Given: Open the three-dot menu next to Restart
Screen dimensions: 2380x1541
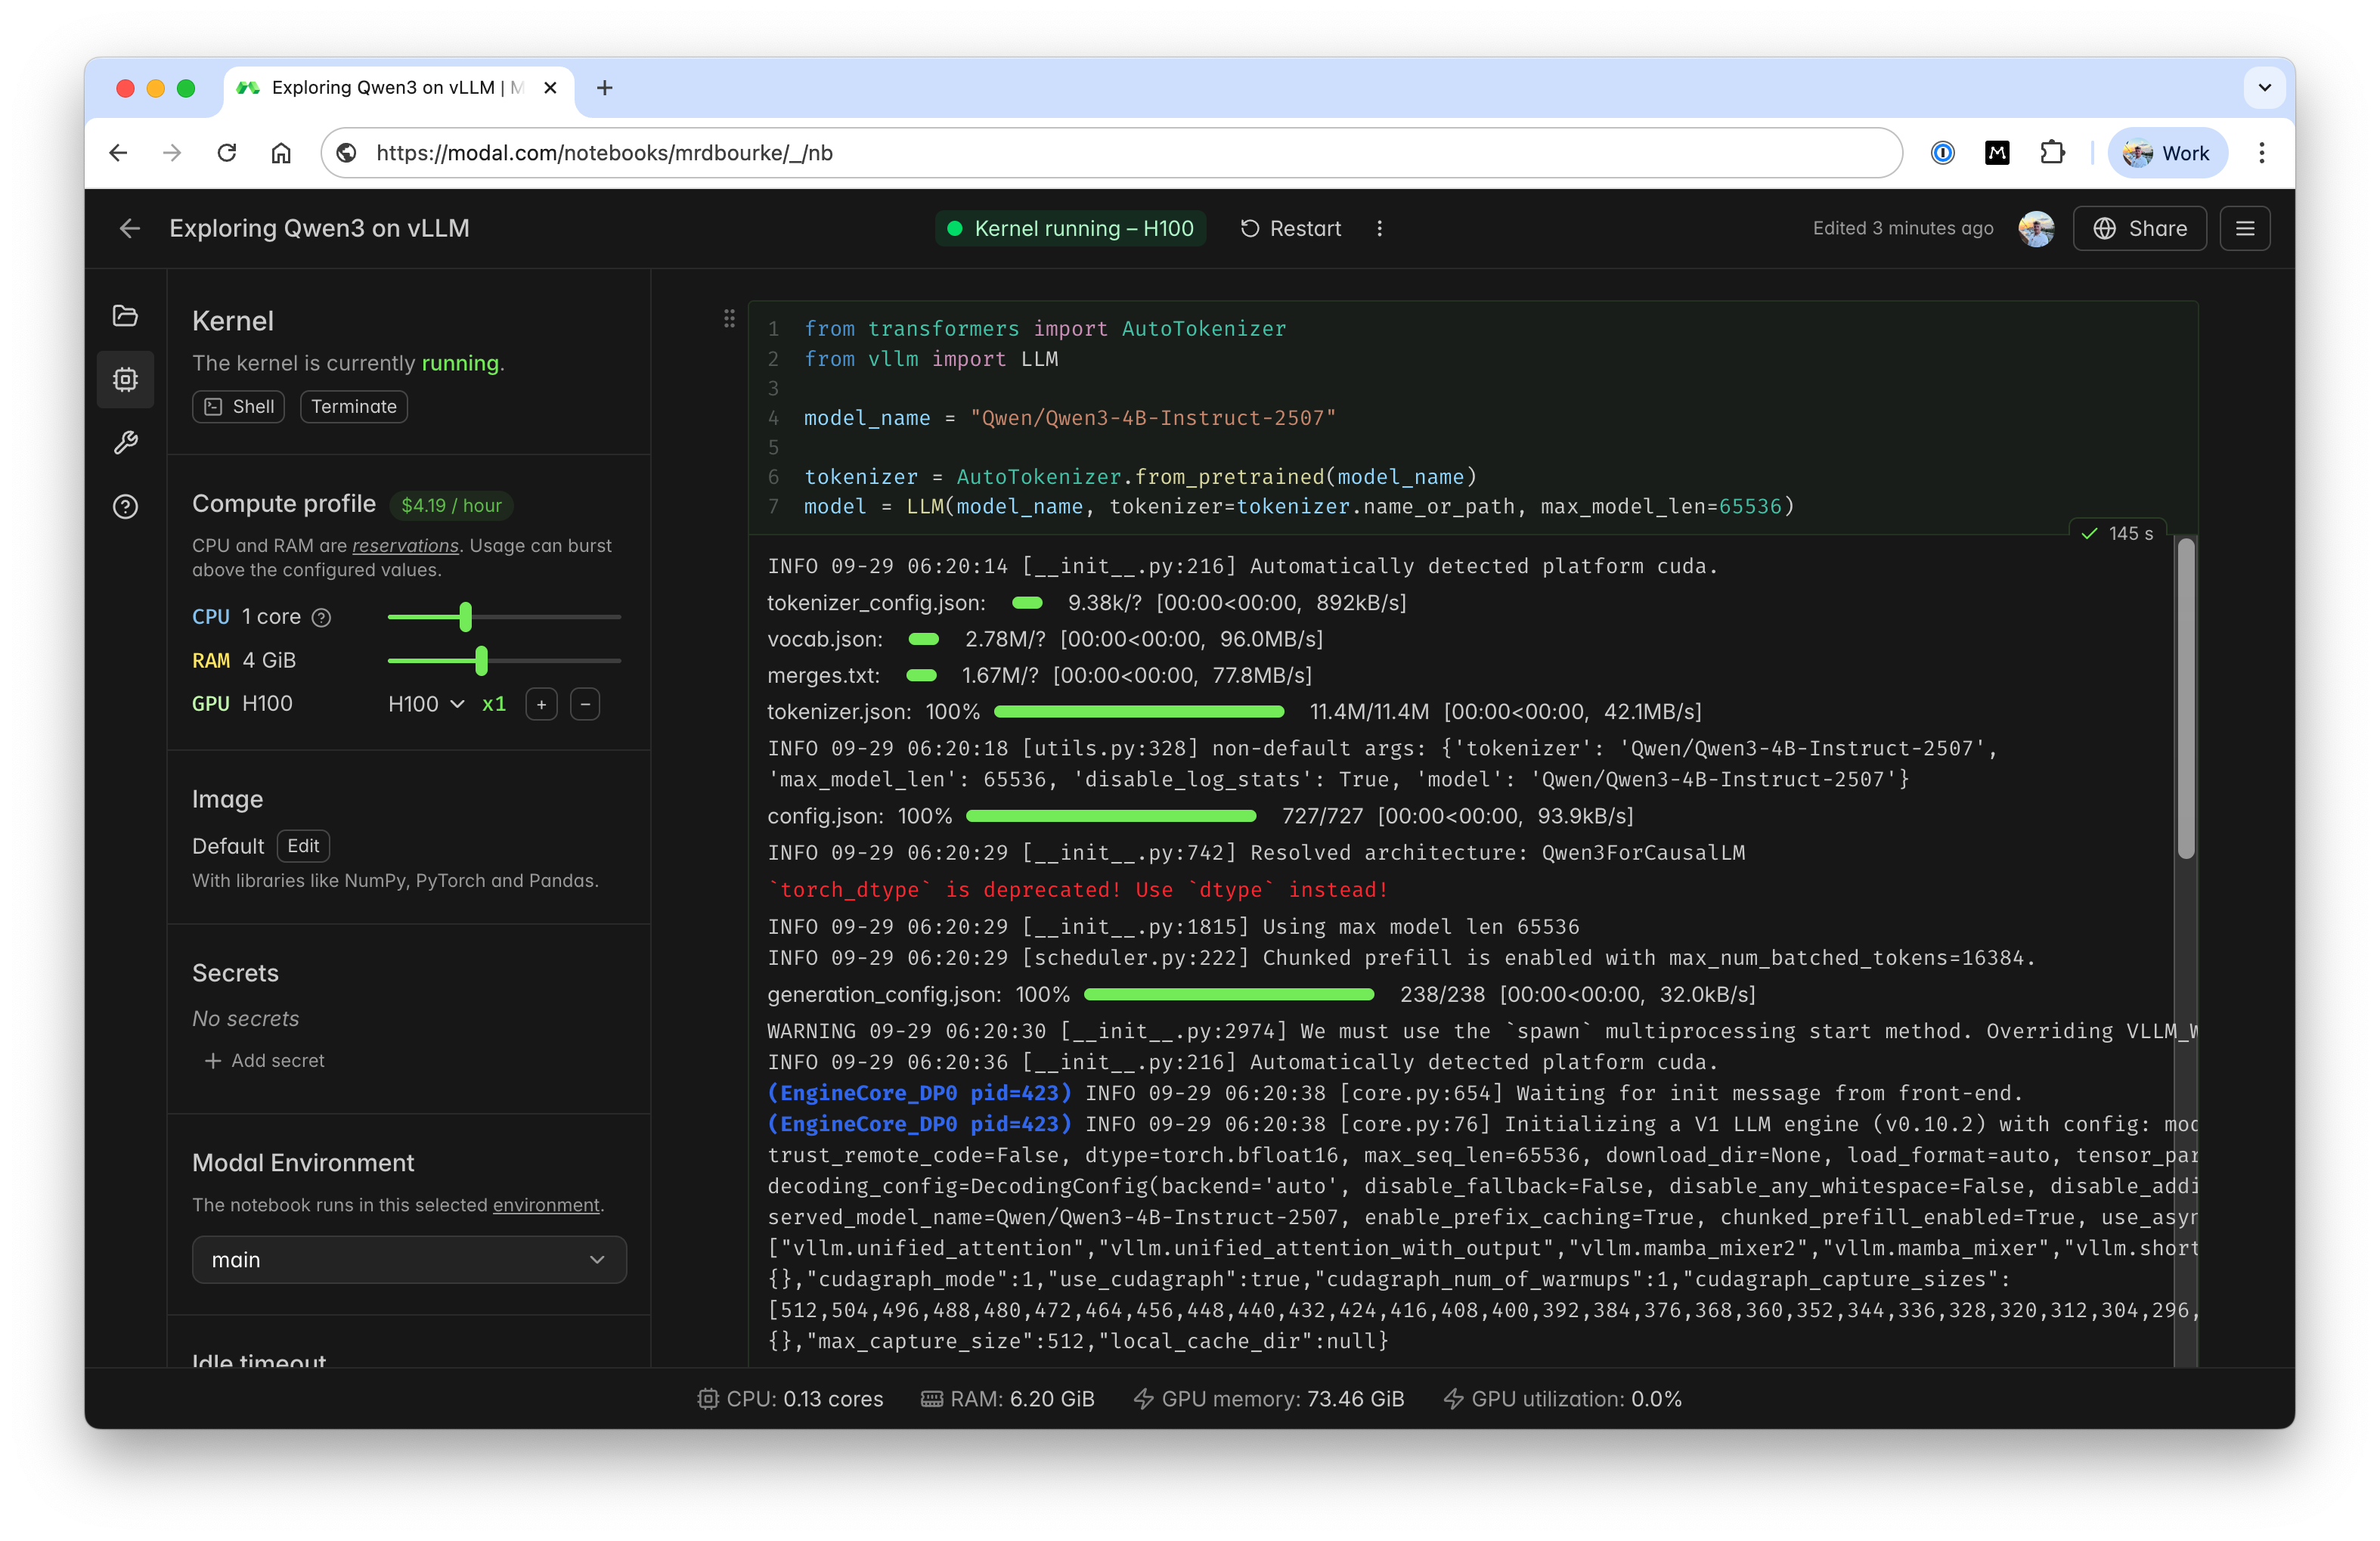Looking at the screenshot, I should click(1379, 229).
